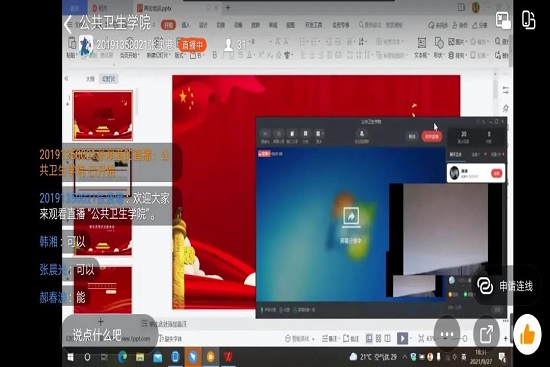Tap the rotate screen icon at top right
The height and width of the screenshot is (367, 550).
528,20
